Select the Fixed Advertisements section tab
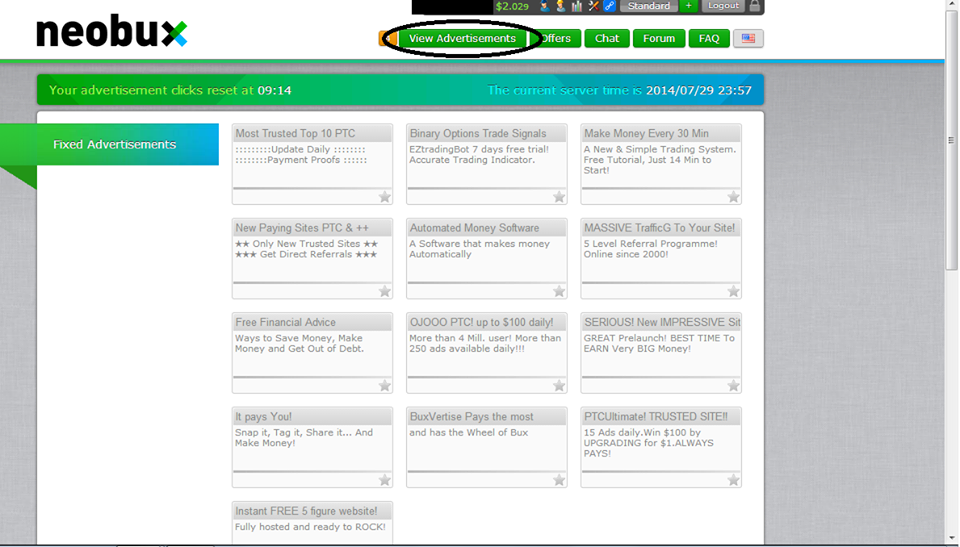Viewport: 960px width, 547px height. (x=114, y=145)
